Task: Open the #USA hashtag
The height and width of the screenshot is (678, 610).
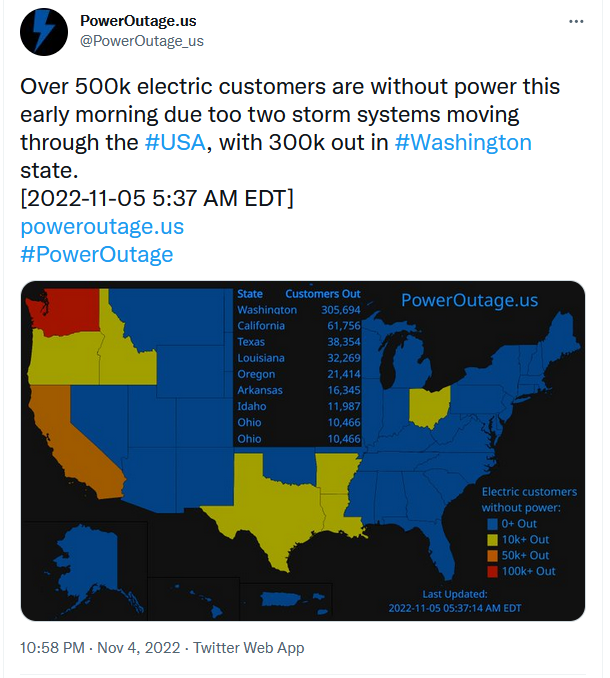Action: pos(176,142)
